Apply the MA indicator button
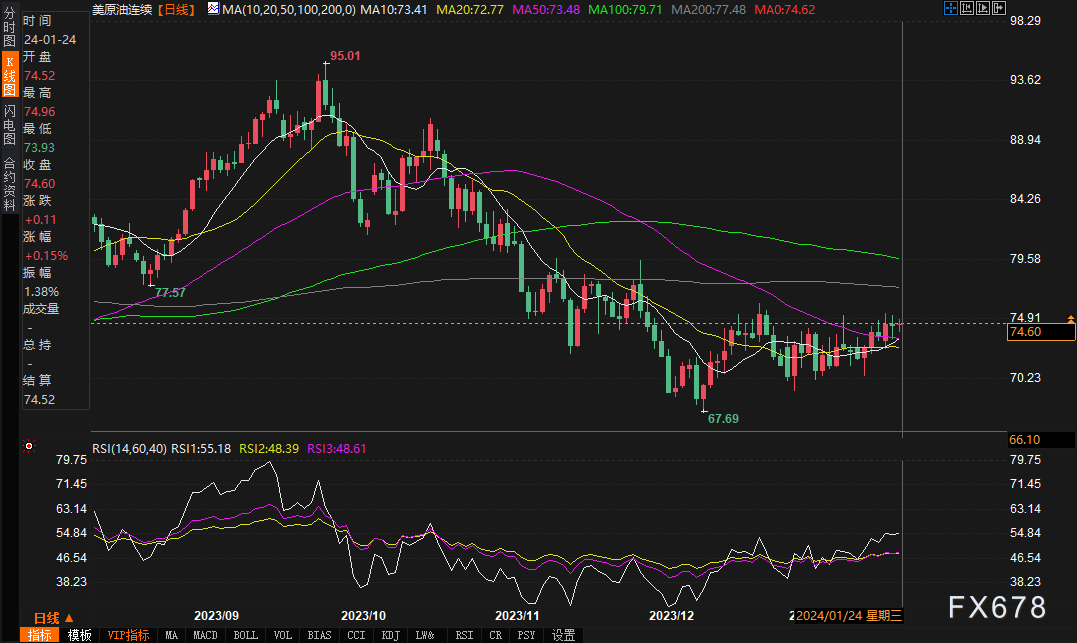Image resolution: width=1077 pixels, height=643 pixels. [x=171, y=635]
